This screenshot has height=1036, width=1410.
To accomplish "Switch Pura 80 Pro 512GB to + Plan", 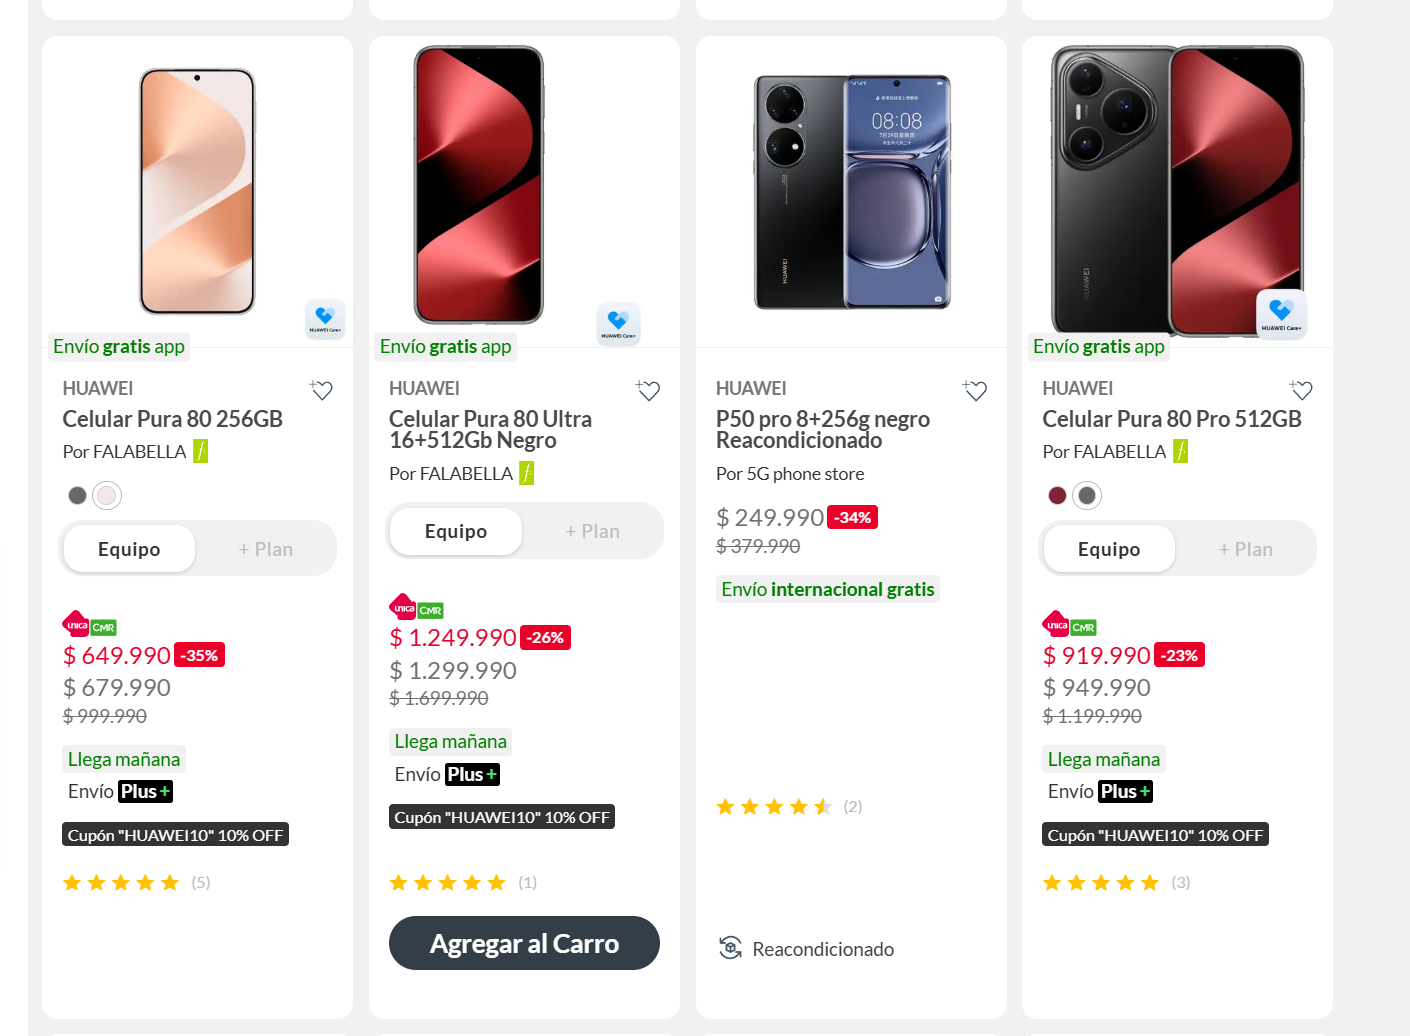I will click(x=1245, y=549).
